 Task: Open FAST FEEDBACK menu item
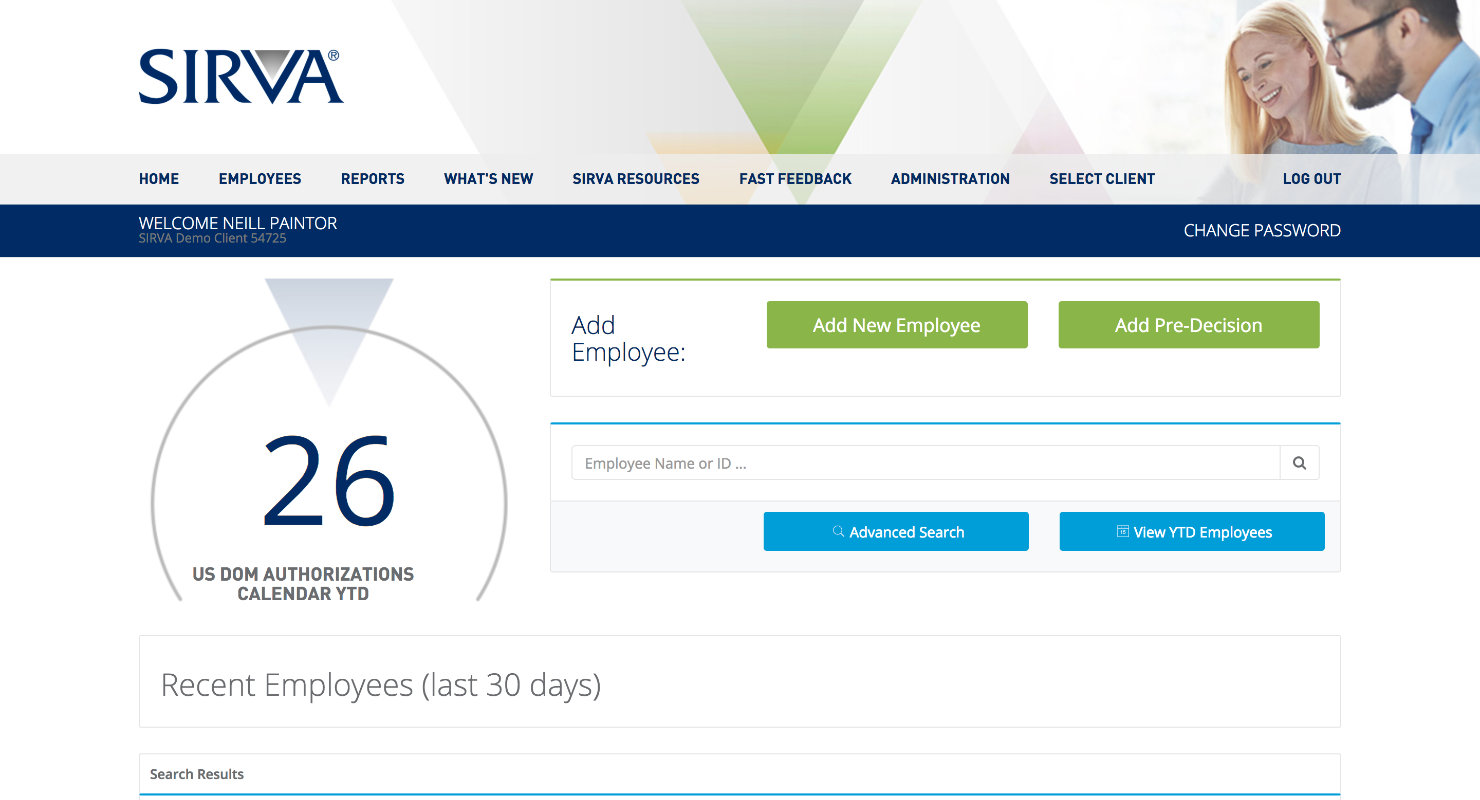(x=796, y=179)
